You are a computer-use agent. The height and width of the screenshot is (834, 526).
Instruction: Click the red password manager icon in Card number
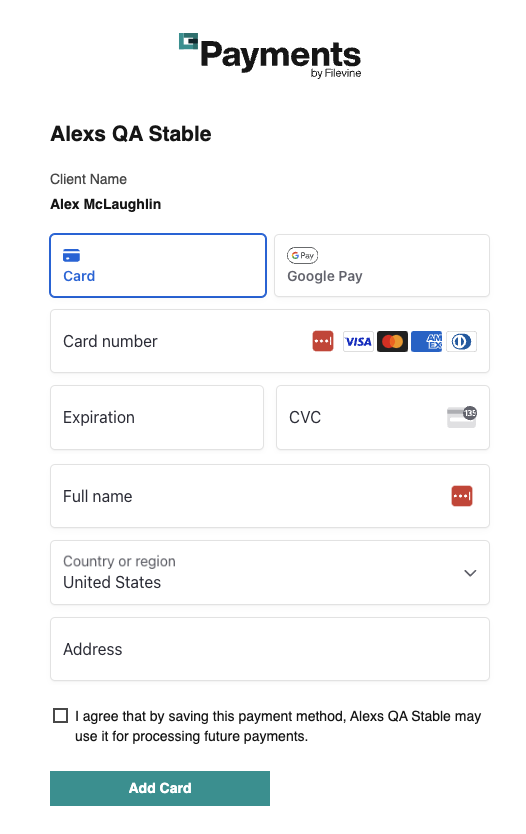coord(323,341)
